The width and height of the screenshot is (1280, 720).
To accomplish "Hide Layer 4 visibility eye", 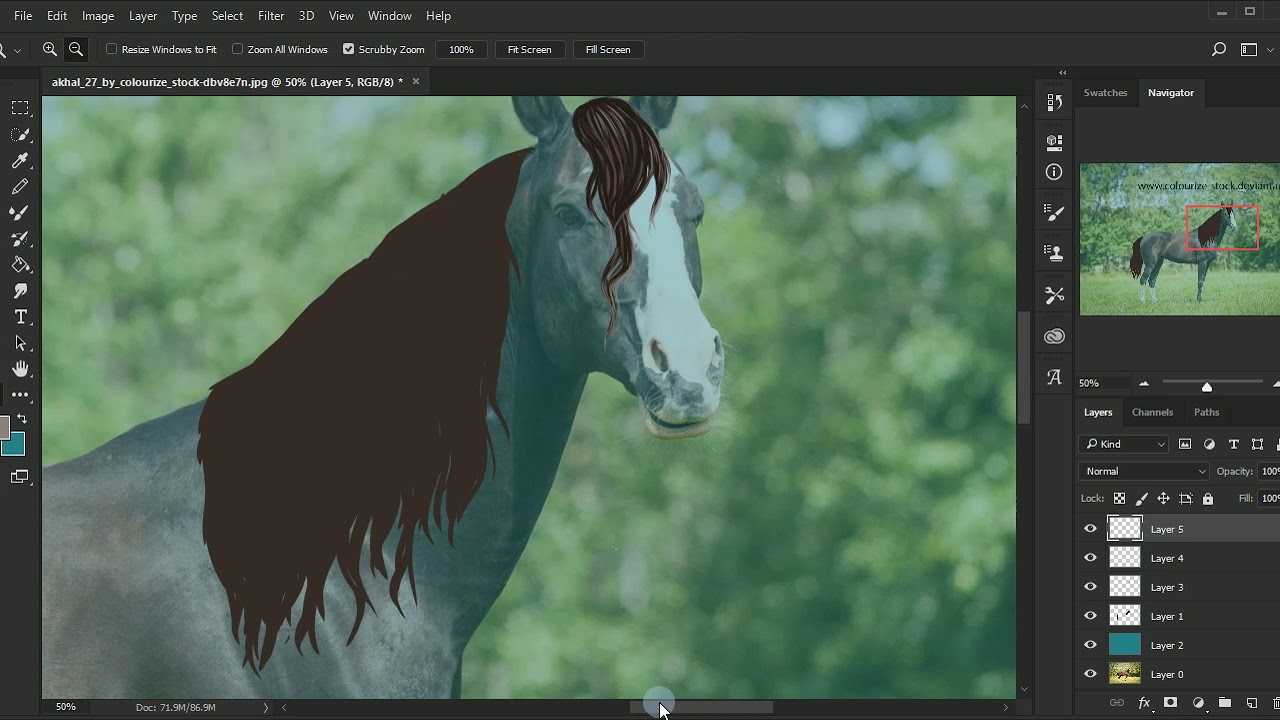I will pos(1090,558).
